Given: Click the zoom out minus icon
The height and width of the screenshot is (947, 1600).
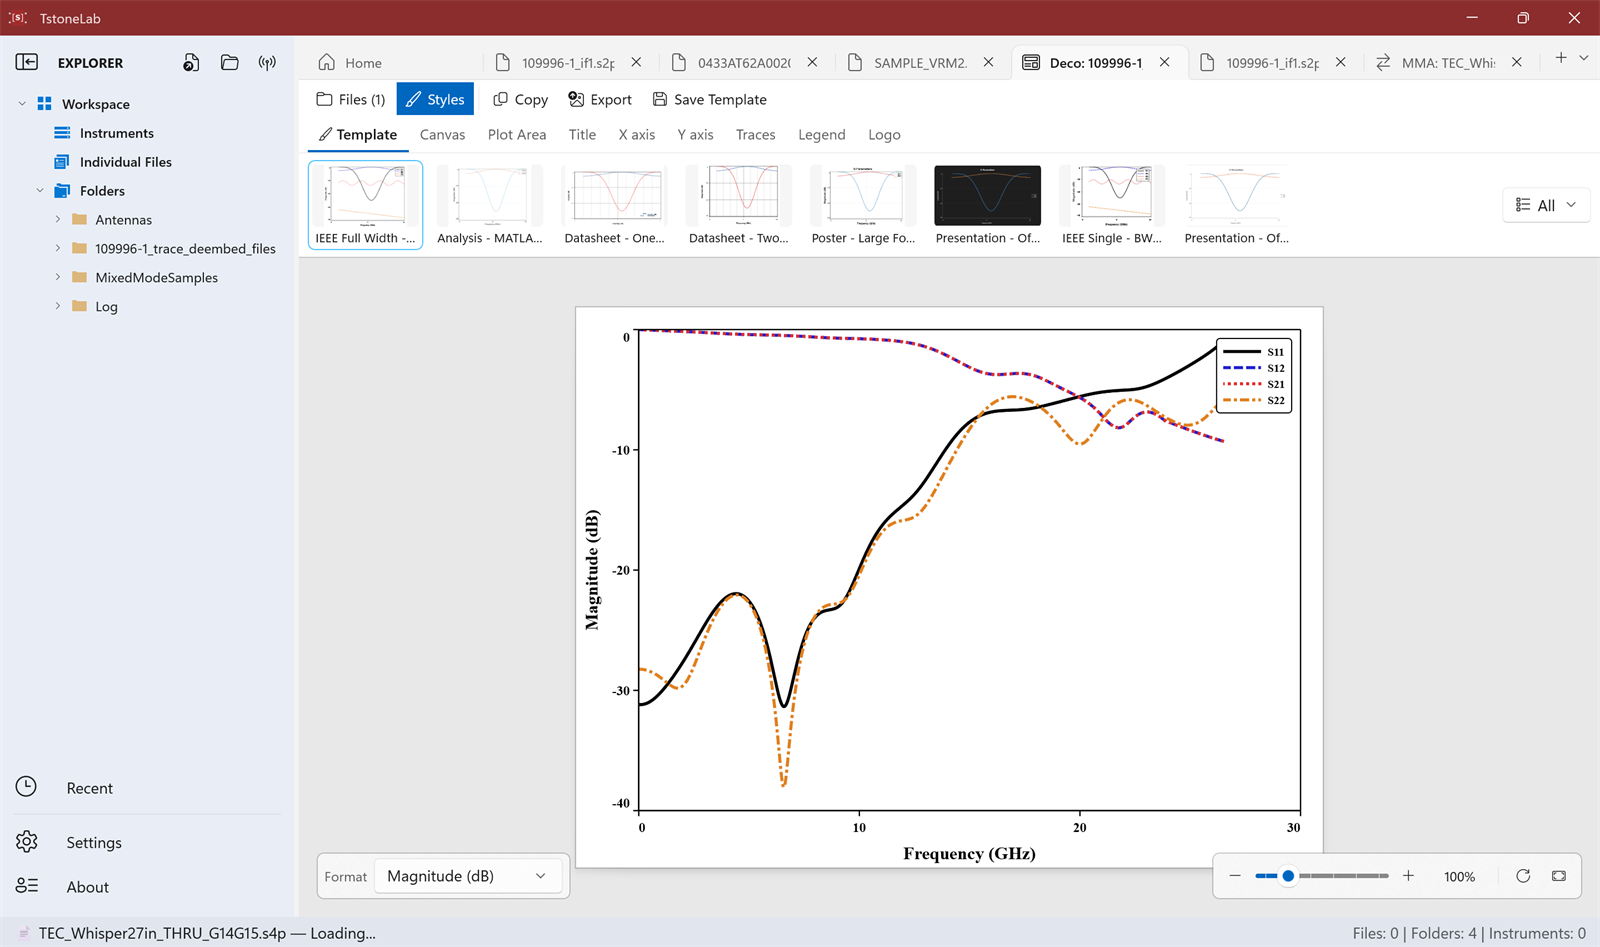Looking at the screenshot, I should pyautogui.click(x=1235, y=876).
